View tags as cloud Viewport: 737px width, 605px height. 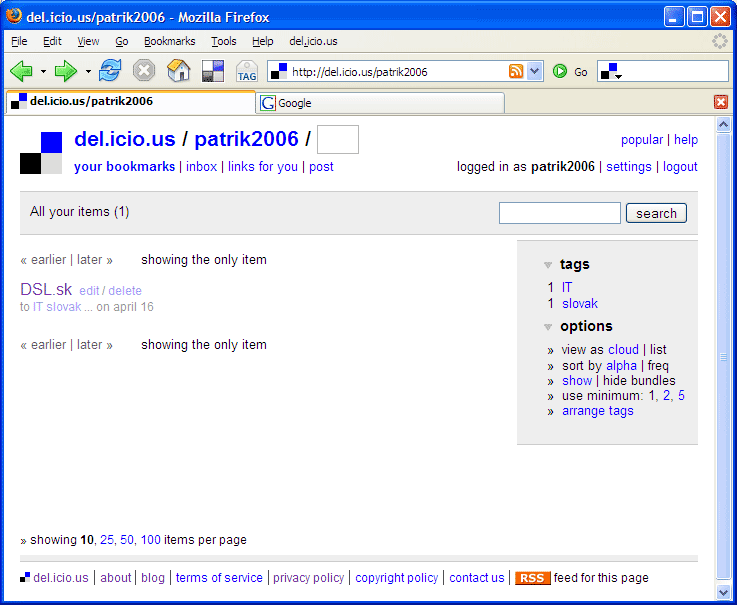(623, 350)
